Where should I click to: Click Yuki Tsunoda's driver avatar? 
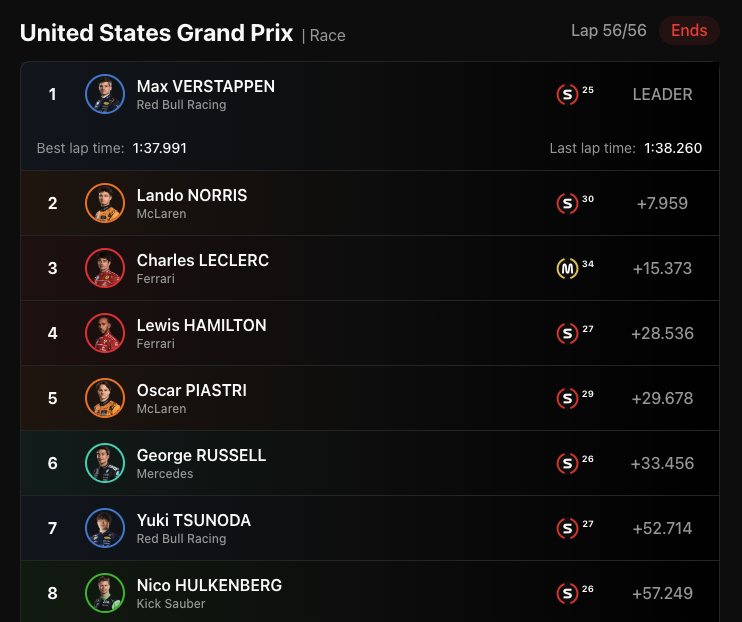(105, 528)
